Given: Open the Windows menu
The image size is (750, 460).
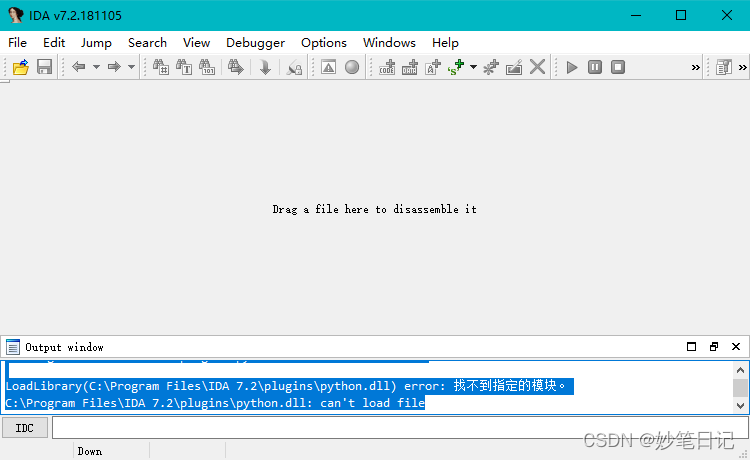Looking at the screenshot, I should [389, 43].
